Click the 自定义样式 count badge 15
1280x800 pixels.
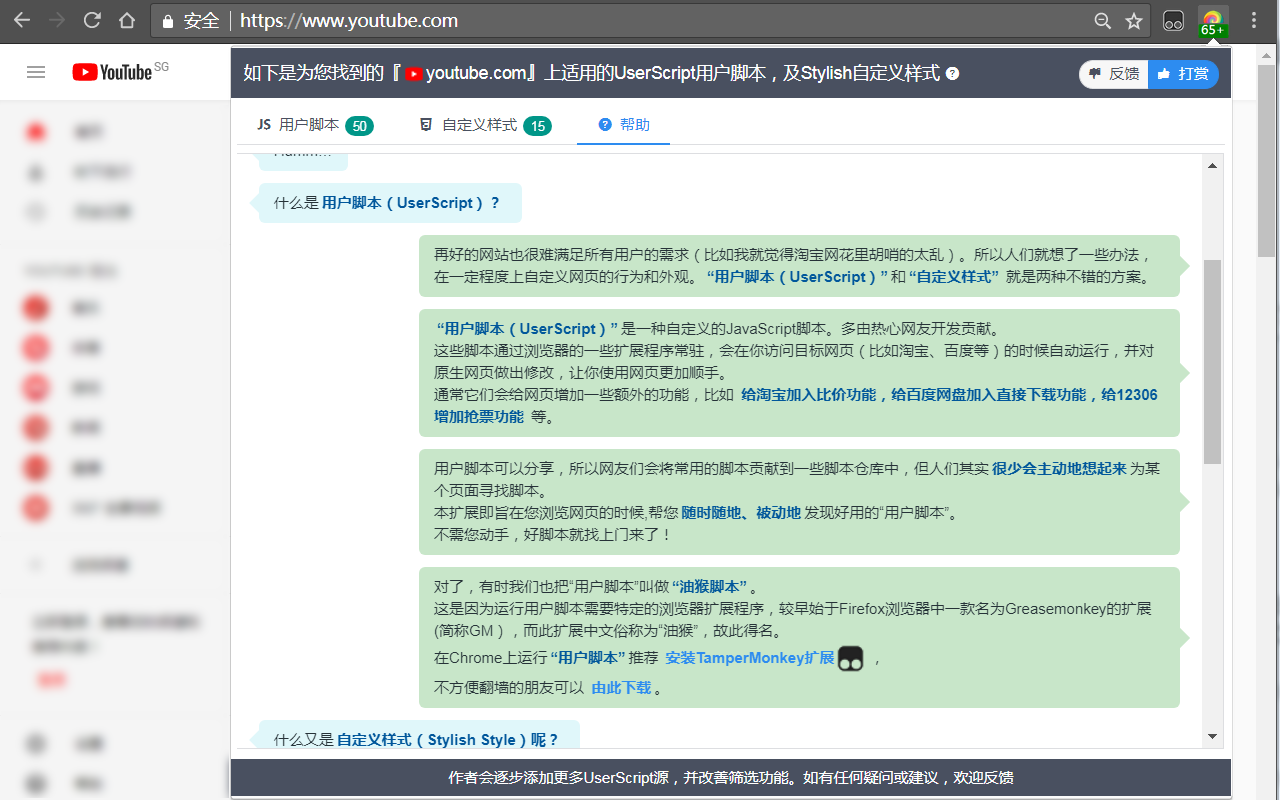(537, 126)
